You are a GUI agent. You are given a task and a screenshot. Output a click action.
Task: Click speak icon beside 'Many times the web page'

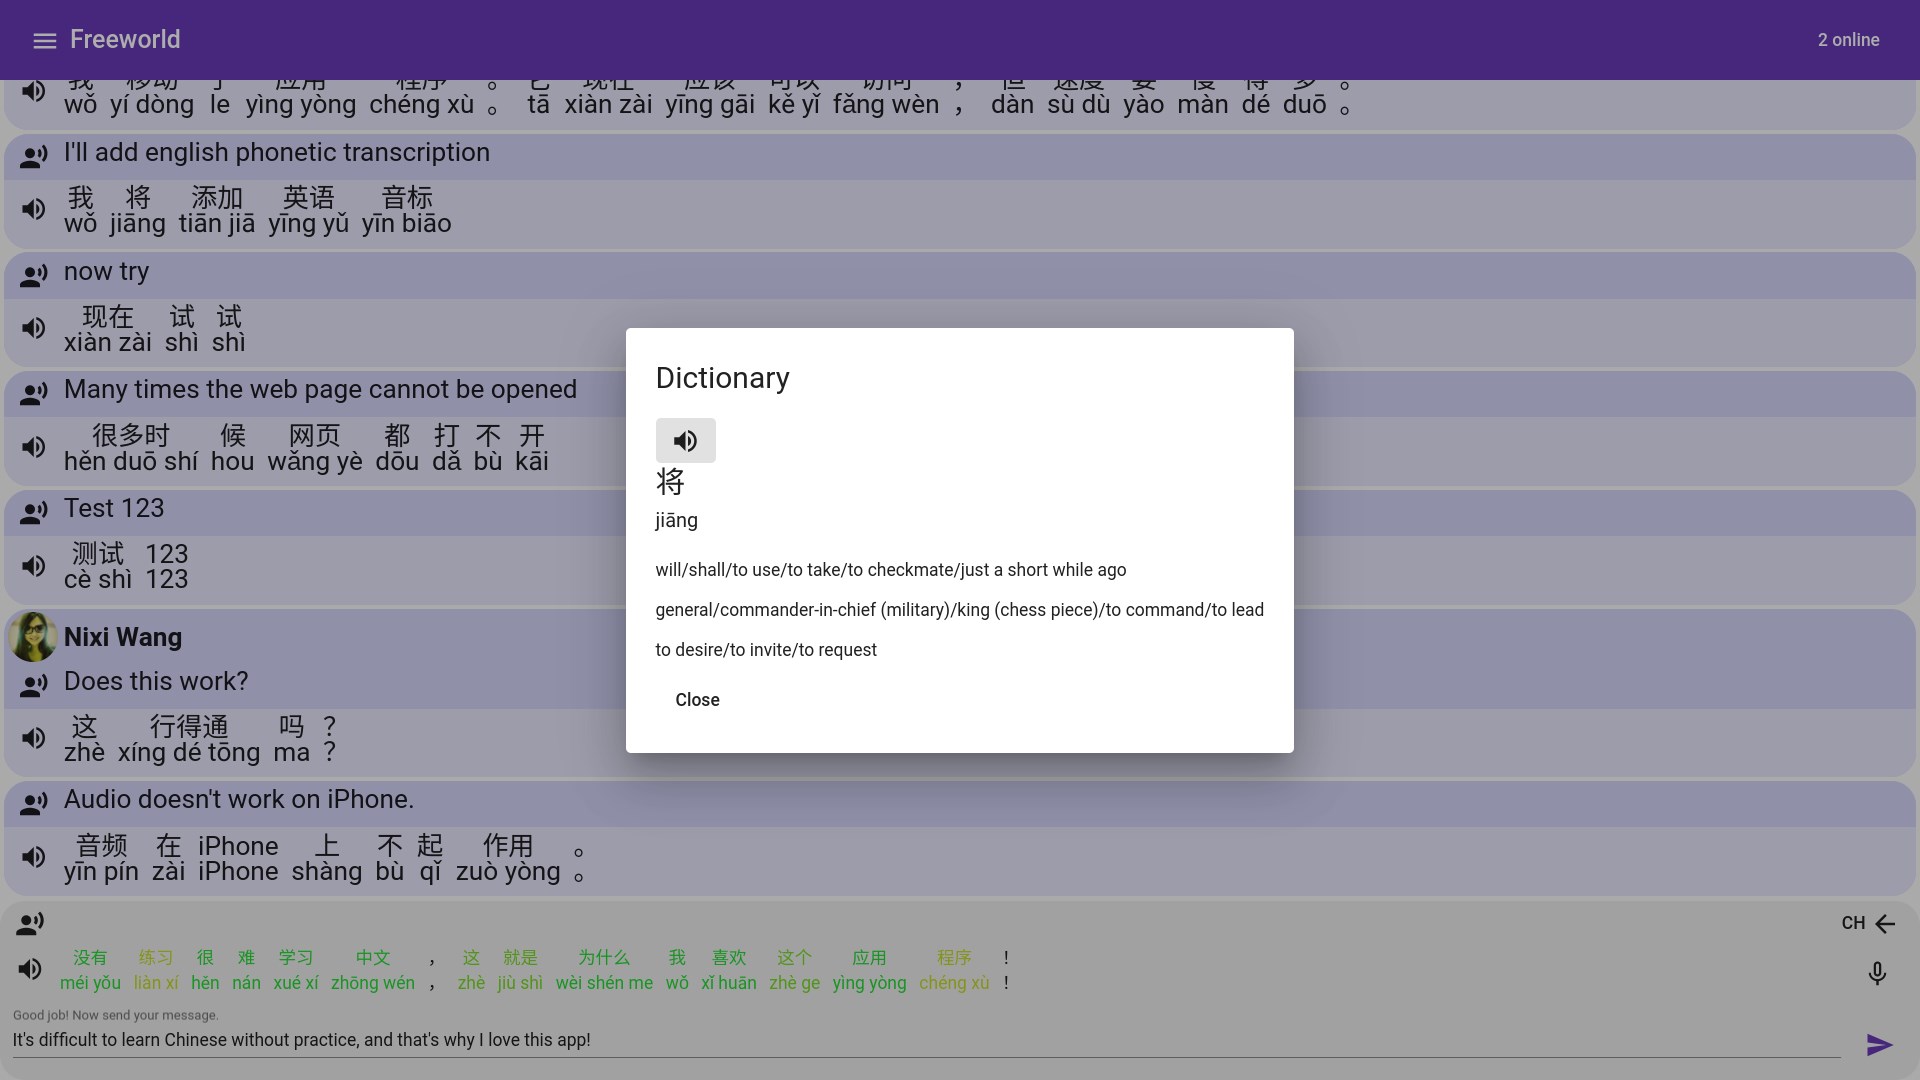click(x=34, y=394)
